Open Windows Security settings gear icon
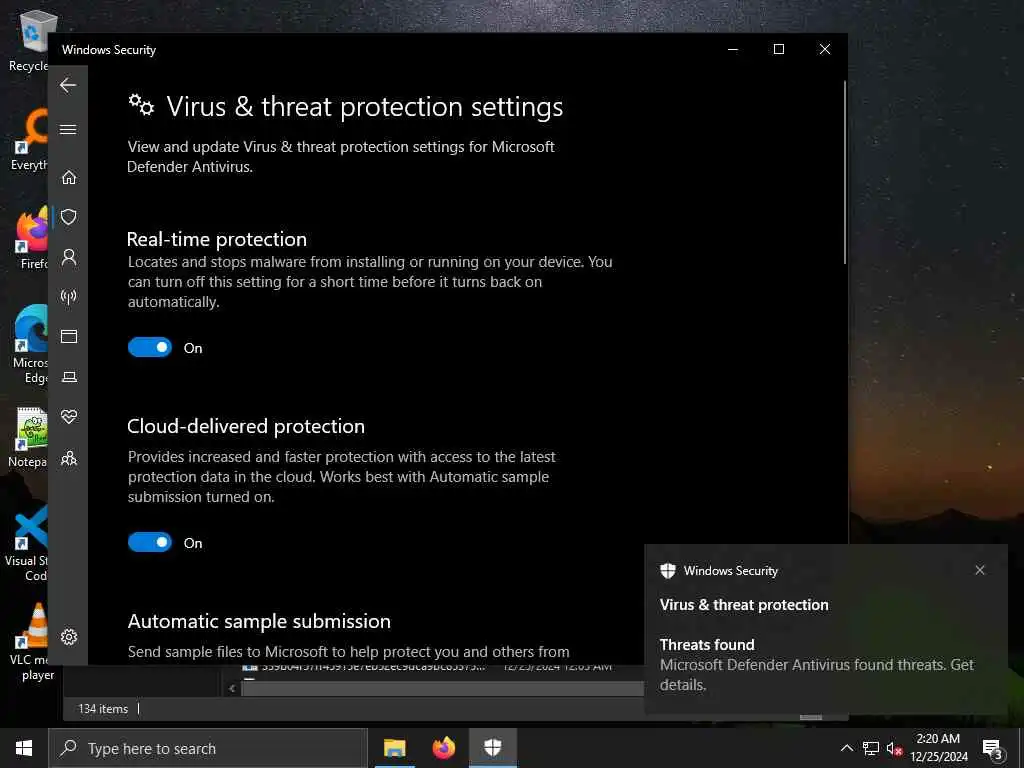1024x768 pixels. tap(69, 637)
